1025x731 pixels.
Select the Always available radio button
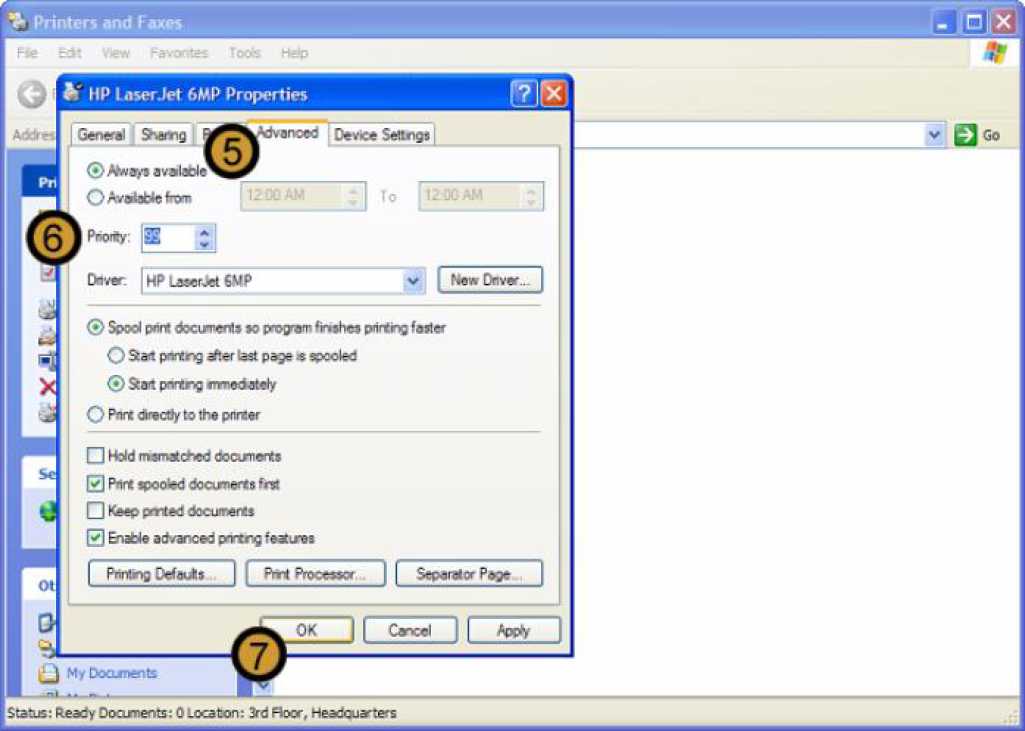click(x=95, y=171)
